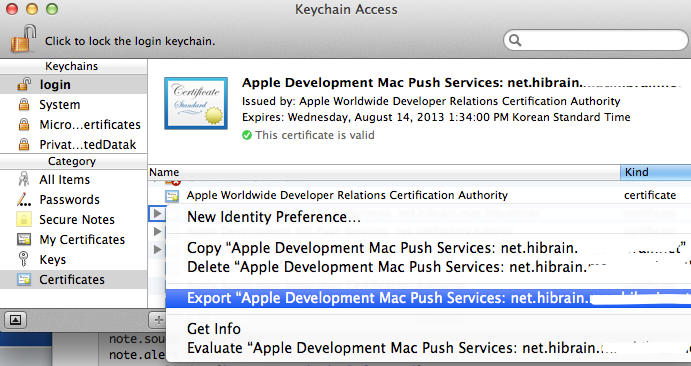Click the Secure Notes yellow note icon
The width and height of the screenshot is (691, 366).
pyautogui.click(x=24, y=219)
